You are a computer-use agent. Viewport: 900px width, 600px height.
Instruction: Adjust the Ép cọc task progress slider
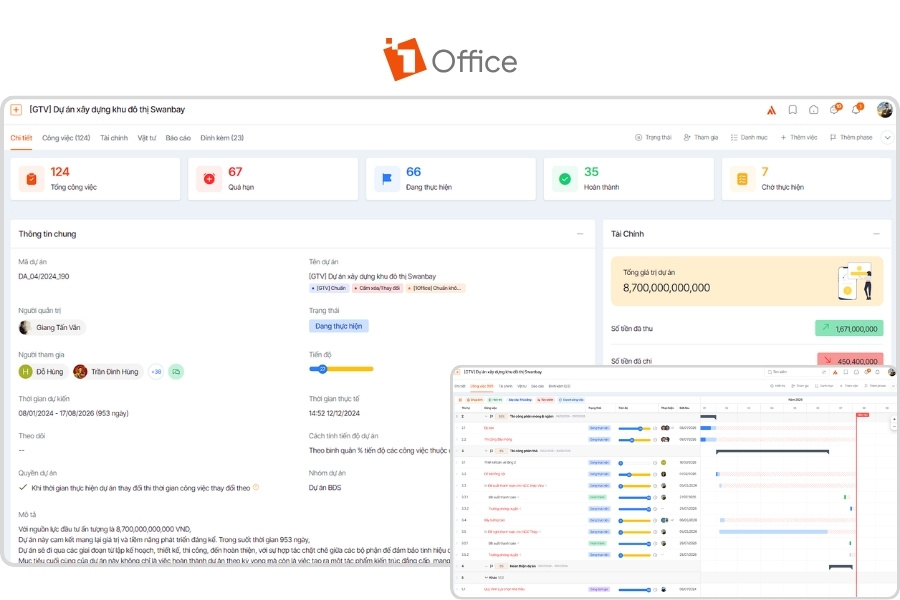coord(637,428)
